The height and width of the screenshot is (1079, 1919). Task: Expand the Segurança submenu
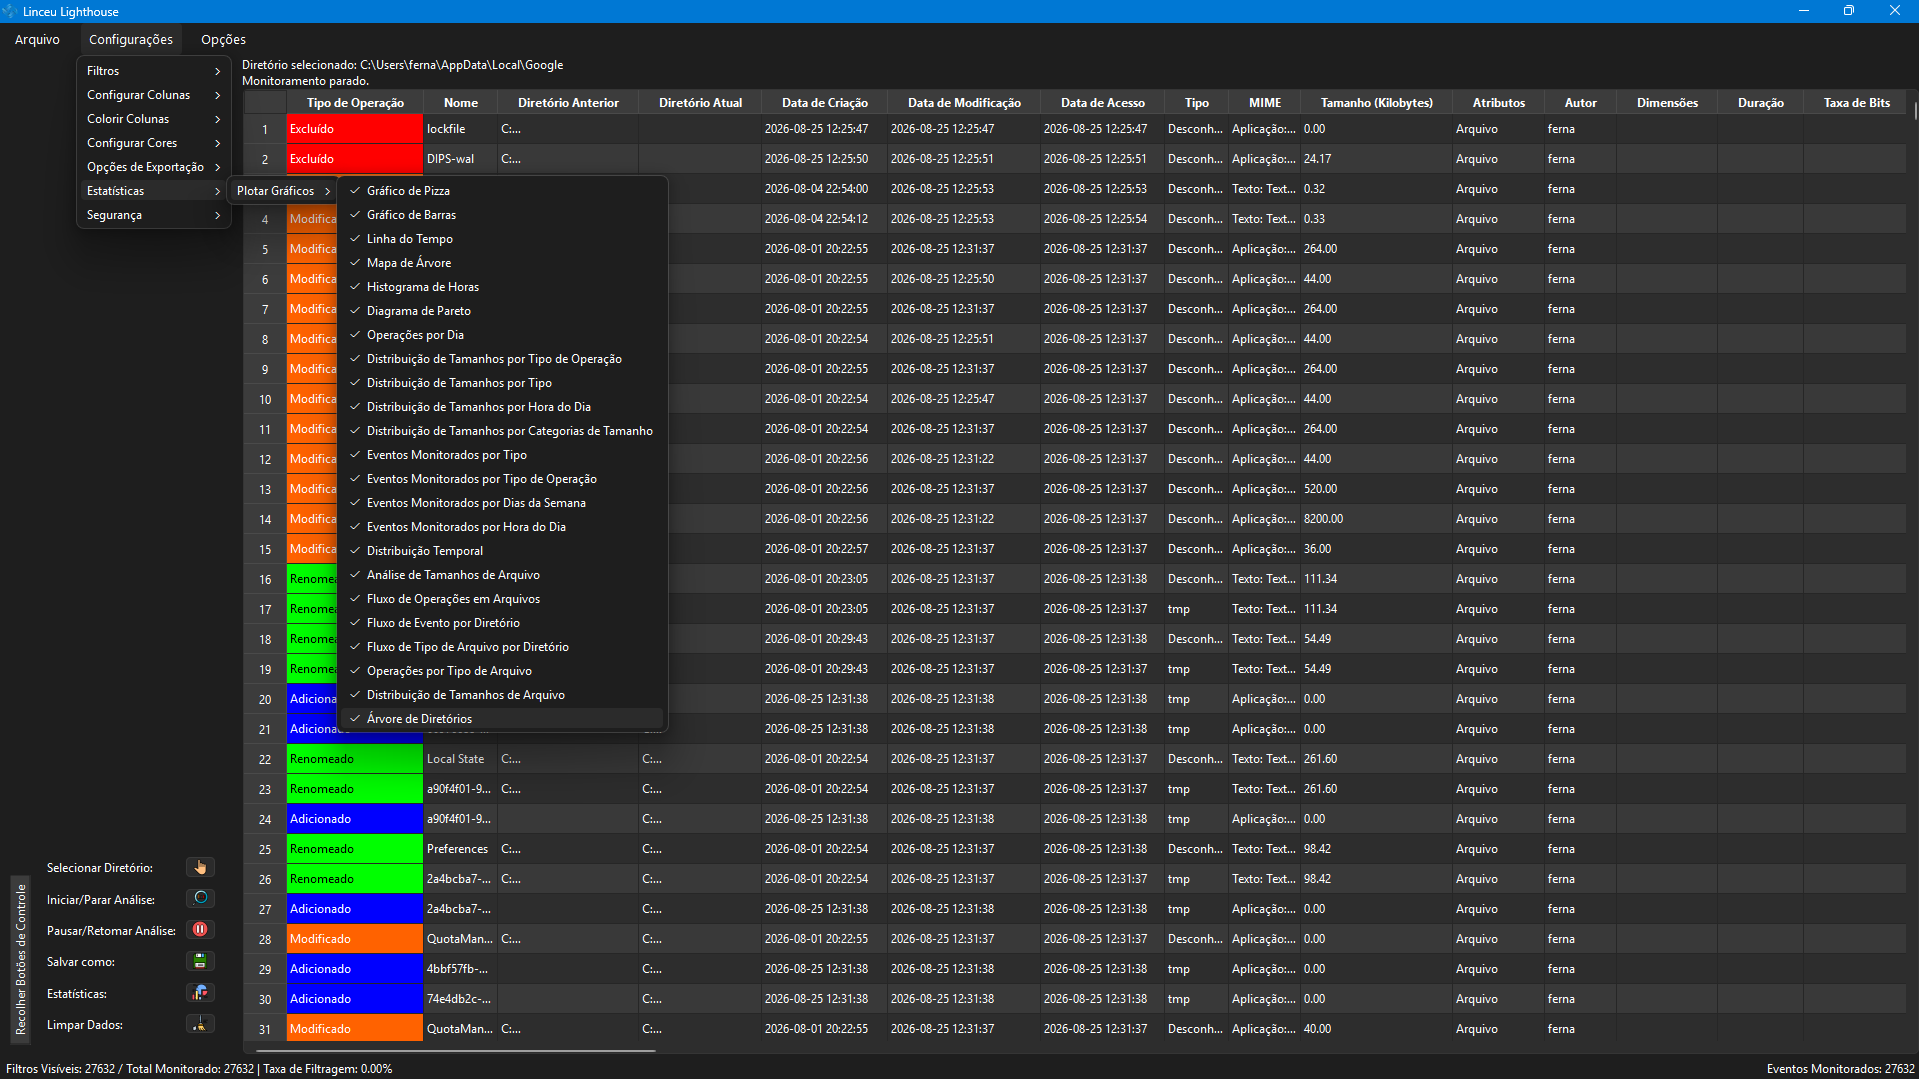pos(154,214)
